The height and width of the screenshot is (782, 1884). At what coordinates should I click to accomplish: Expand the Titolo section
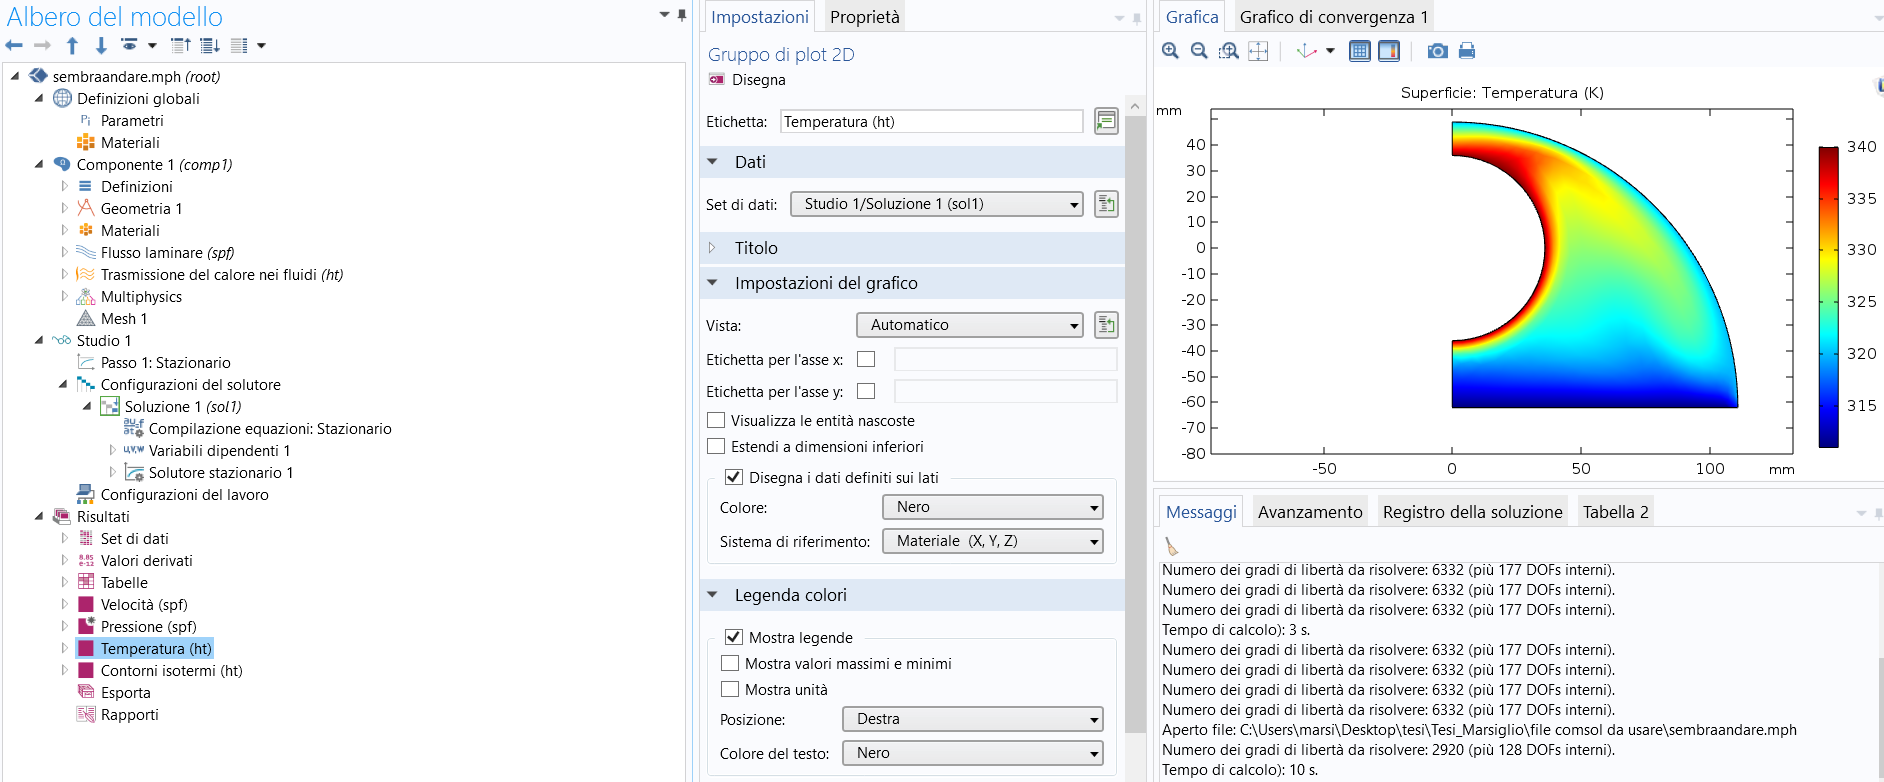pyautogui.click(x=755, y=248)
